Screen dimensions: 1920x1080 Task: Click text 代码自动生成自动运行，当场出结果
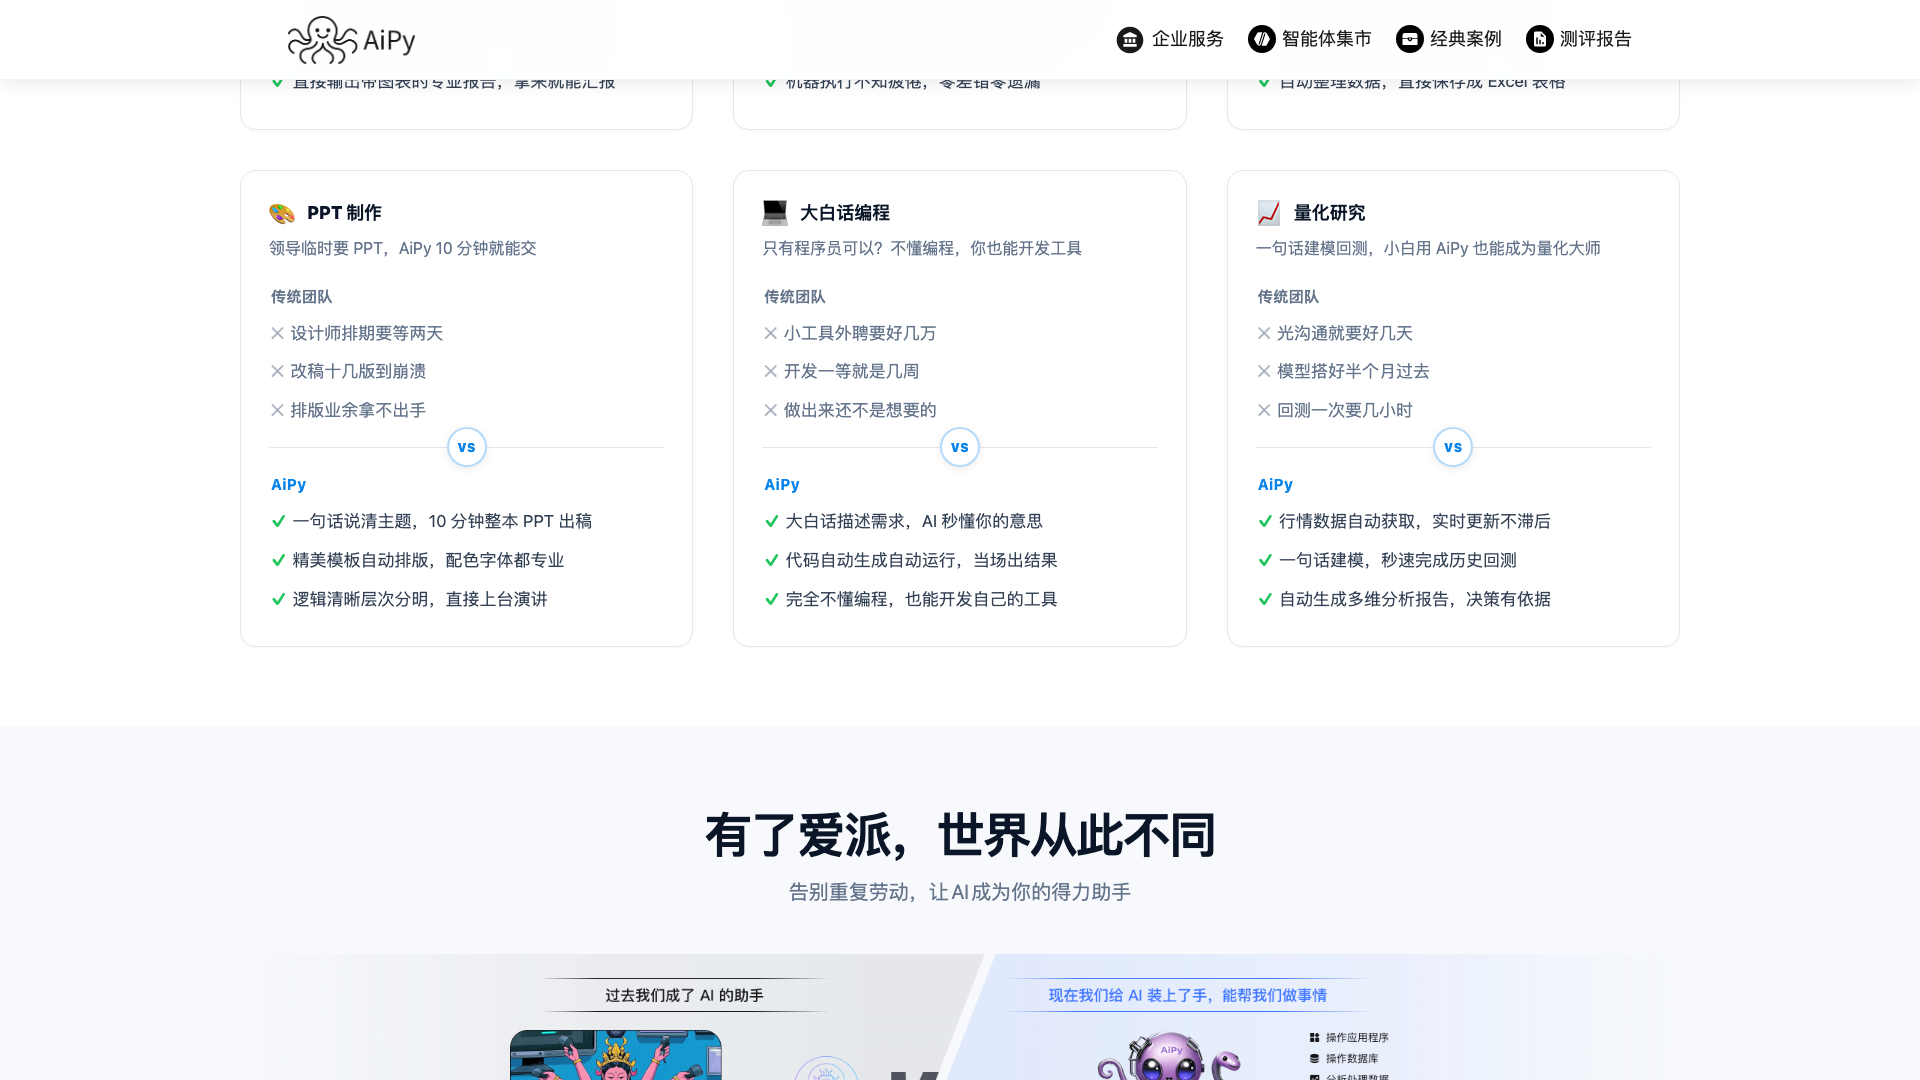point(921,560)
